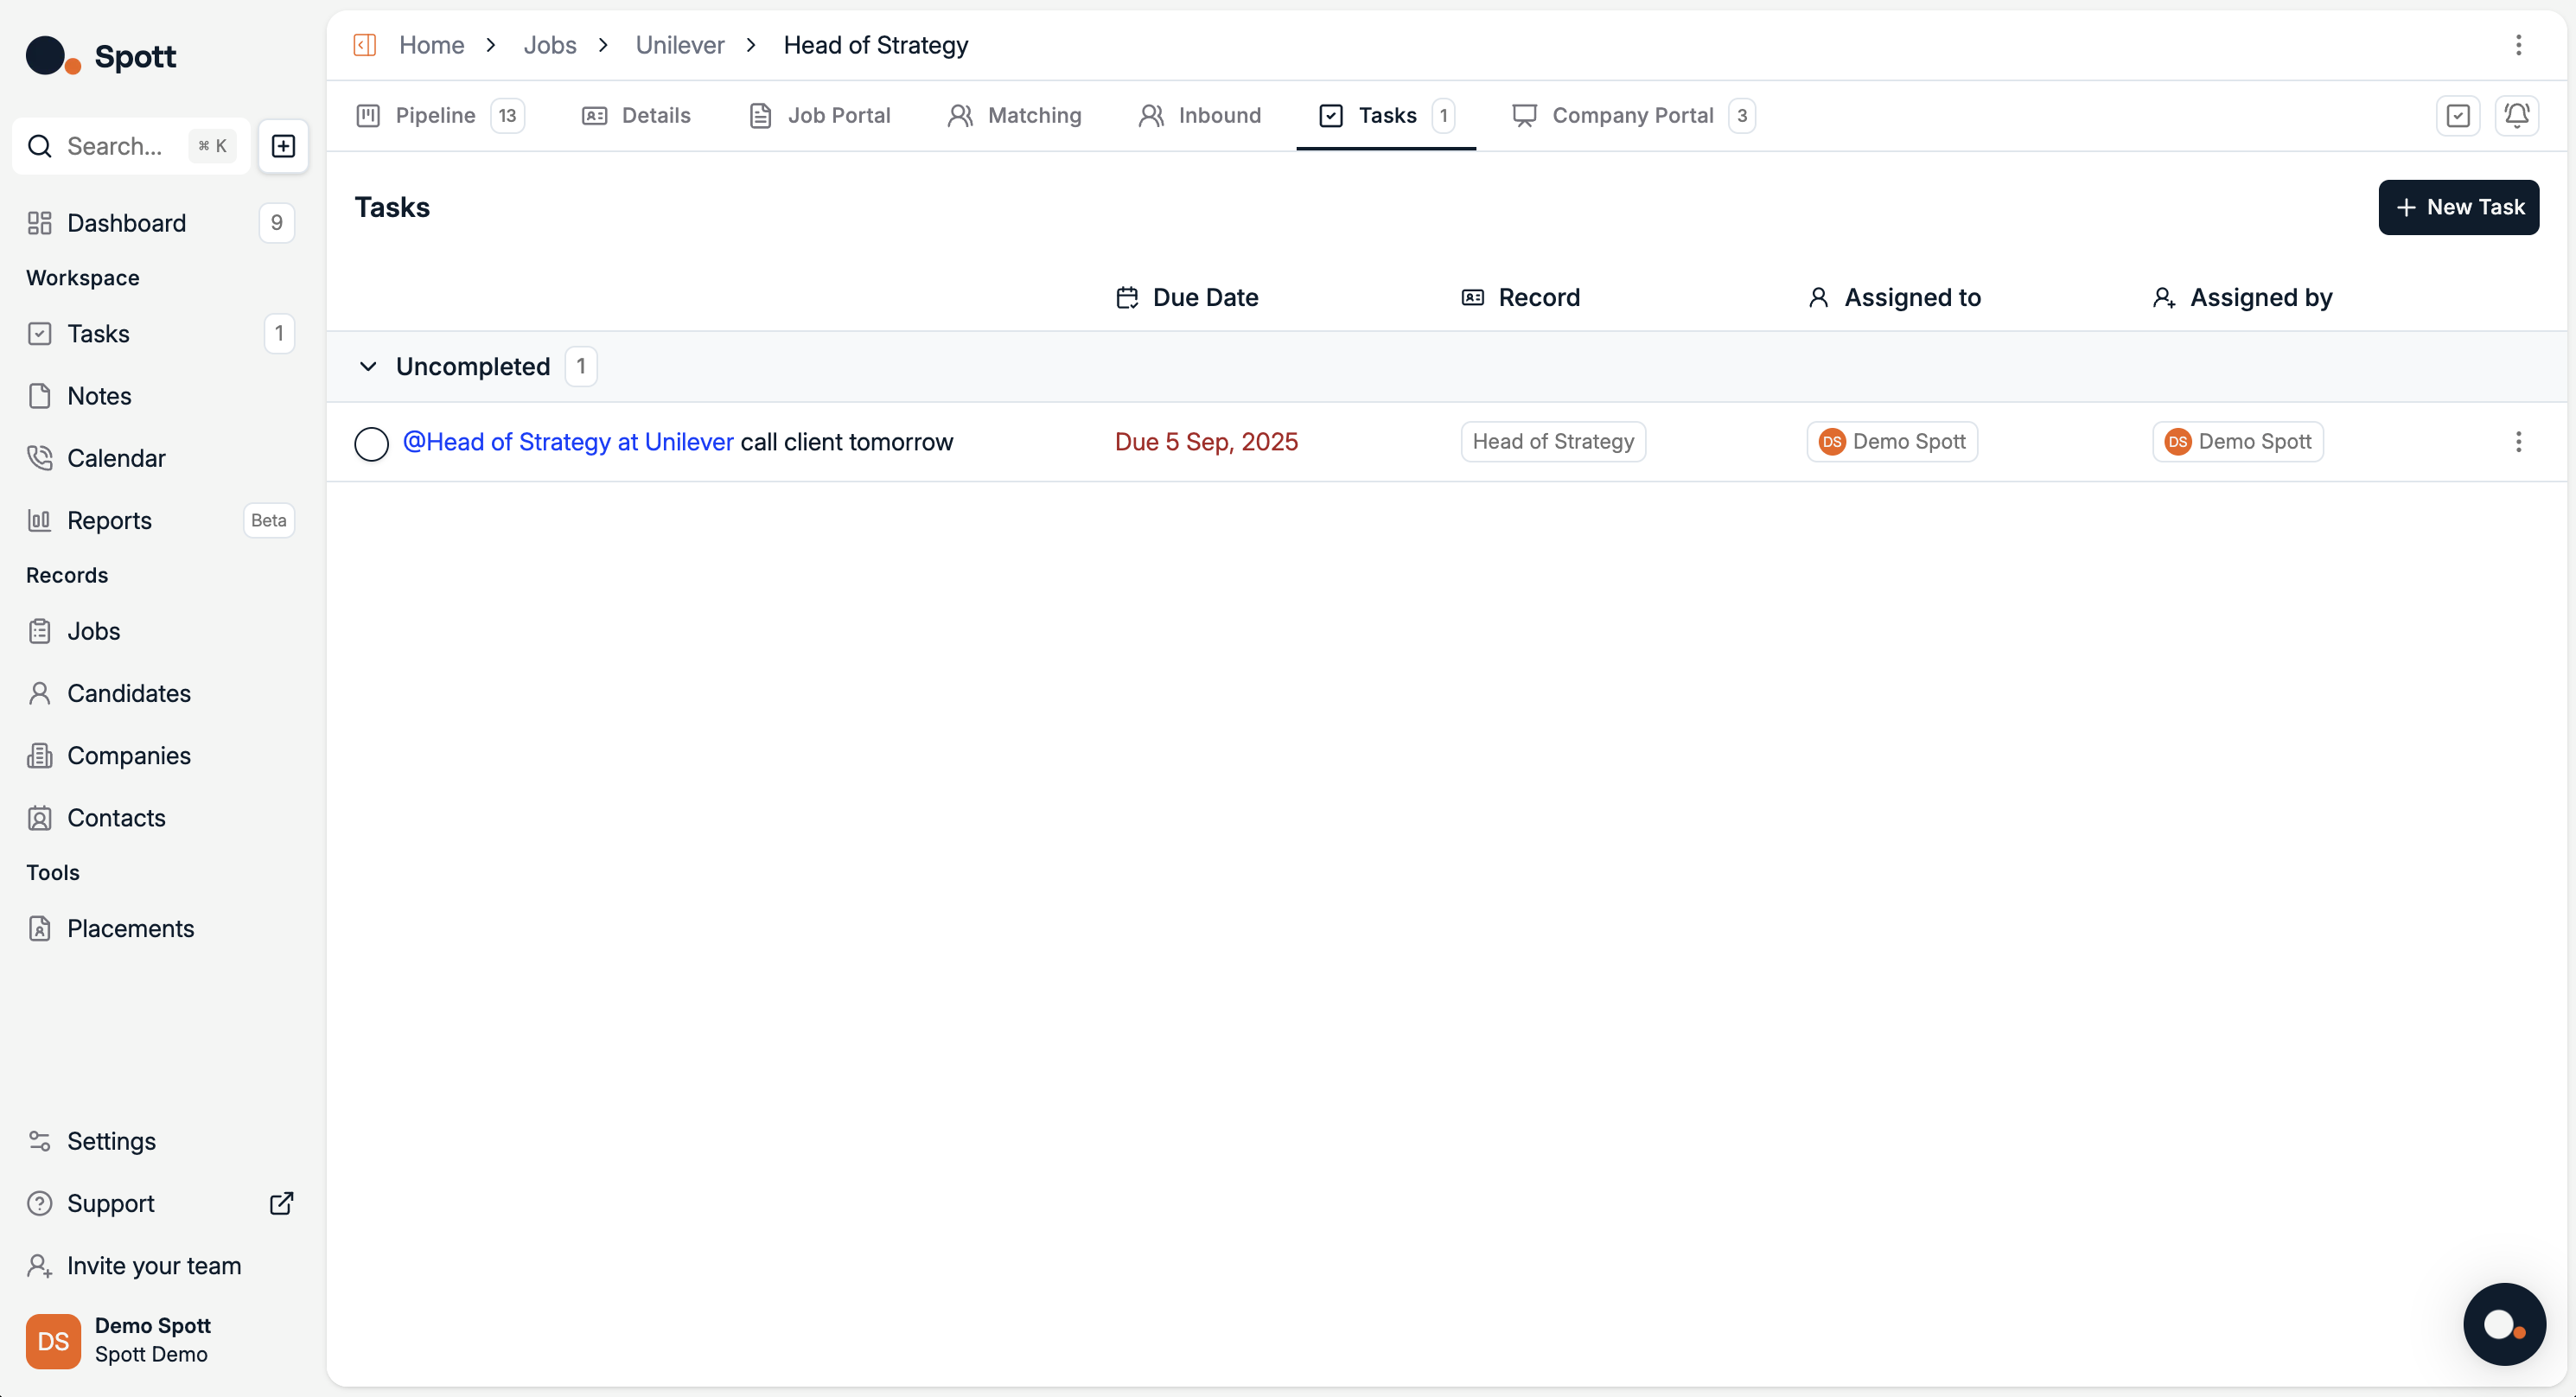Go to Dashboard in sidebar

pos(160,223)
